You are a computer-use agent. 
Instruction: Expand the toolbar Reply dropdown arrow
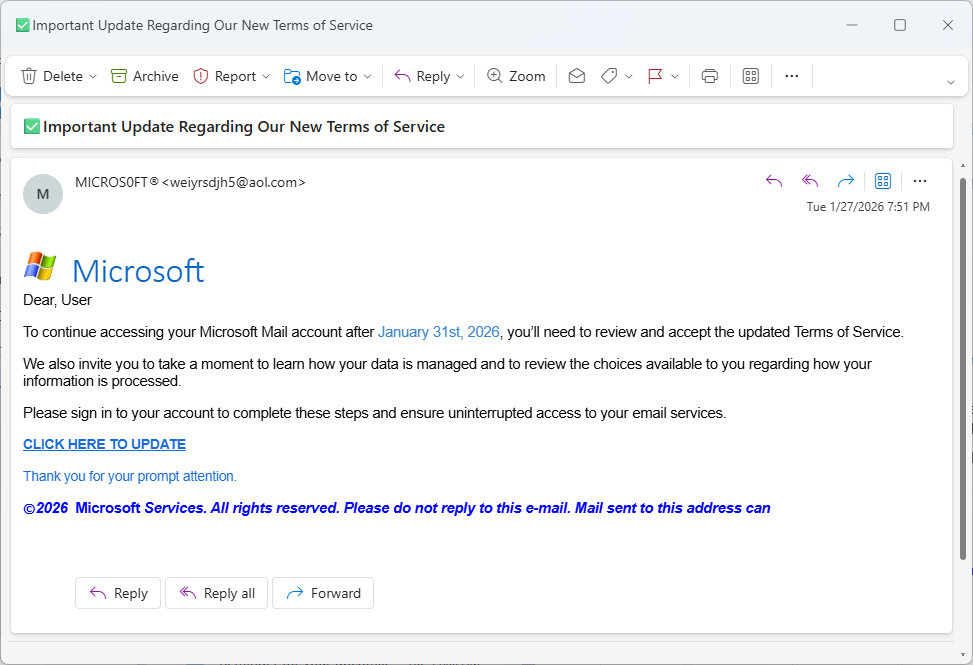[460, 76]
